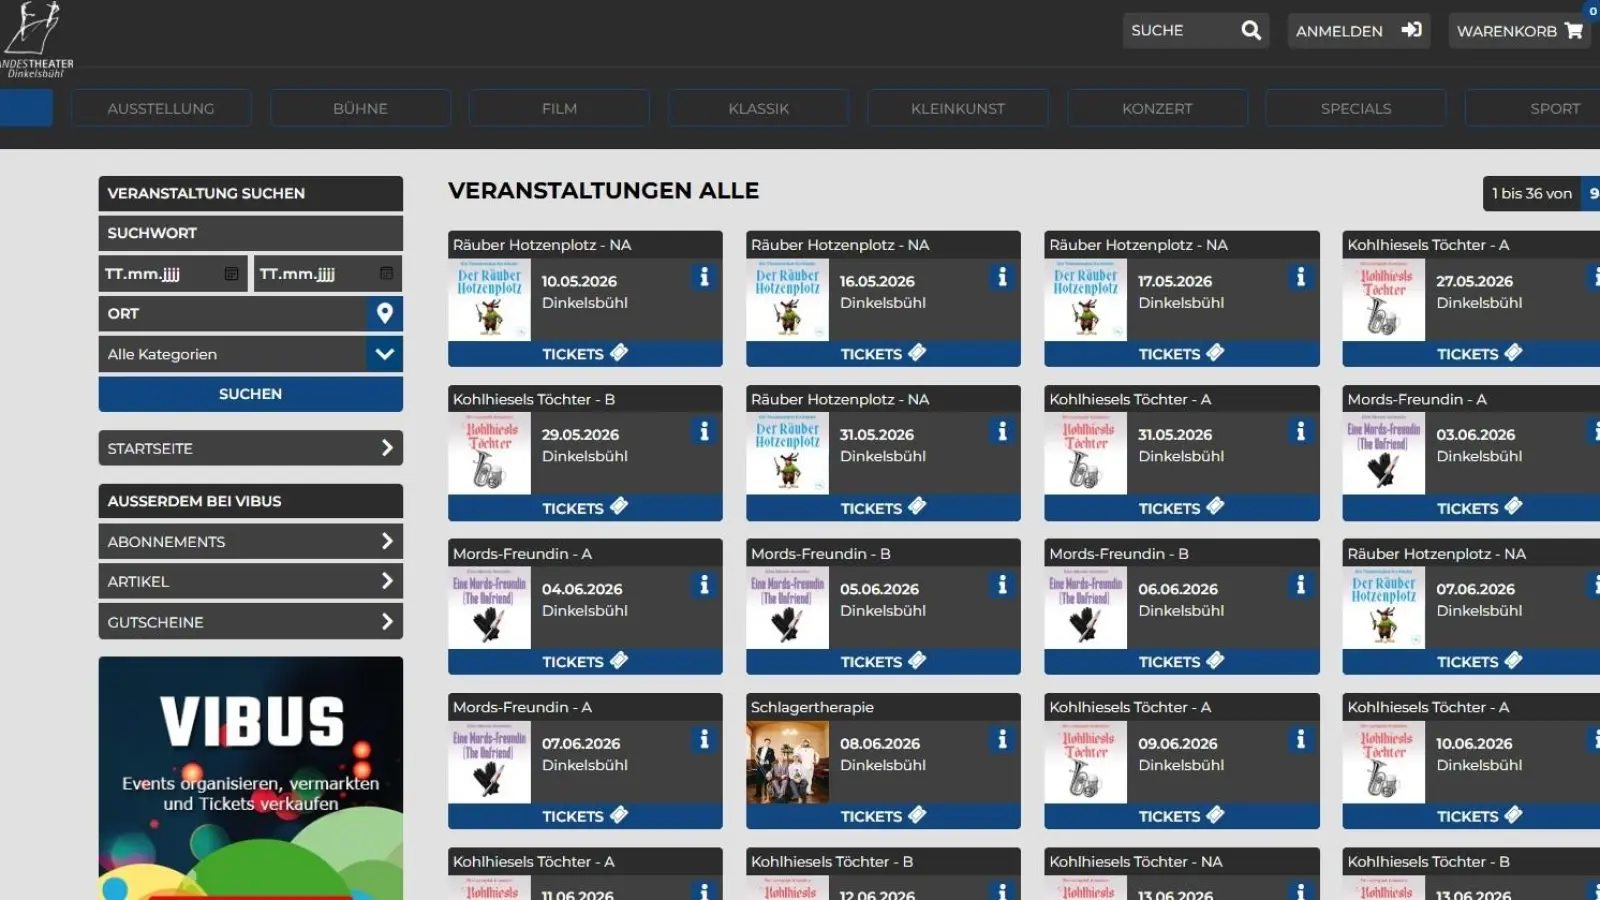Open the Startseite sidebar entry
This screenshot has height=900, width=1600.
(x=251, y=448)
